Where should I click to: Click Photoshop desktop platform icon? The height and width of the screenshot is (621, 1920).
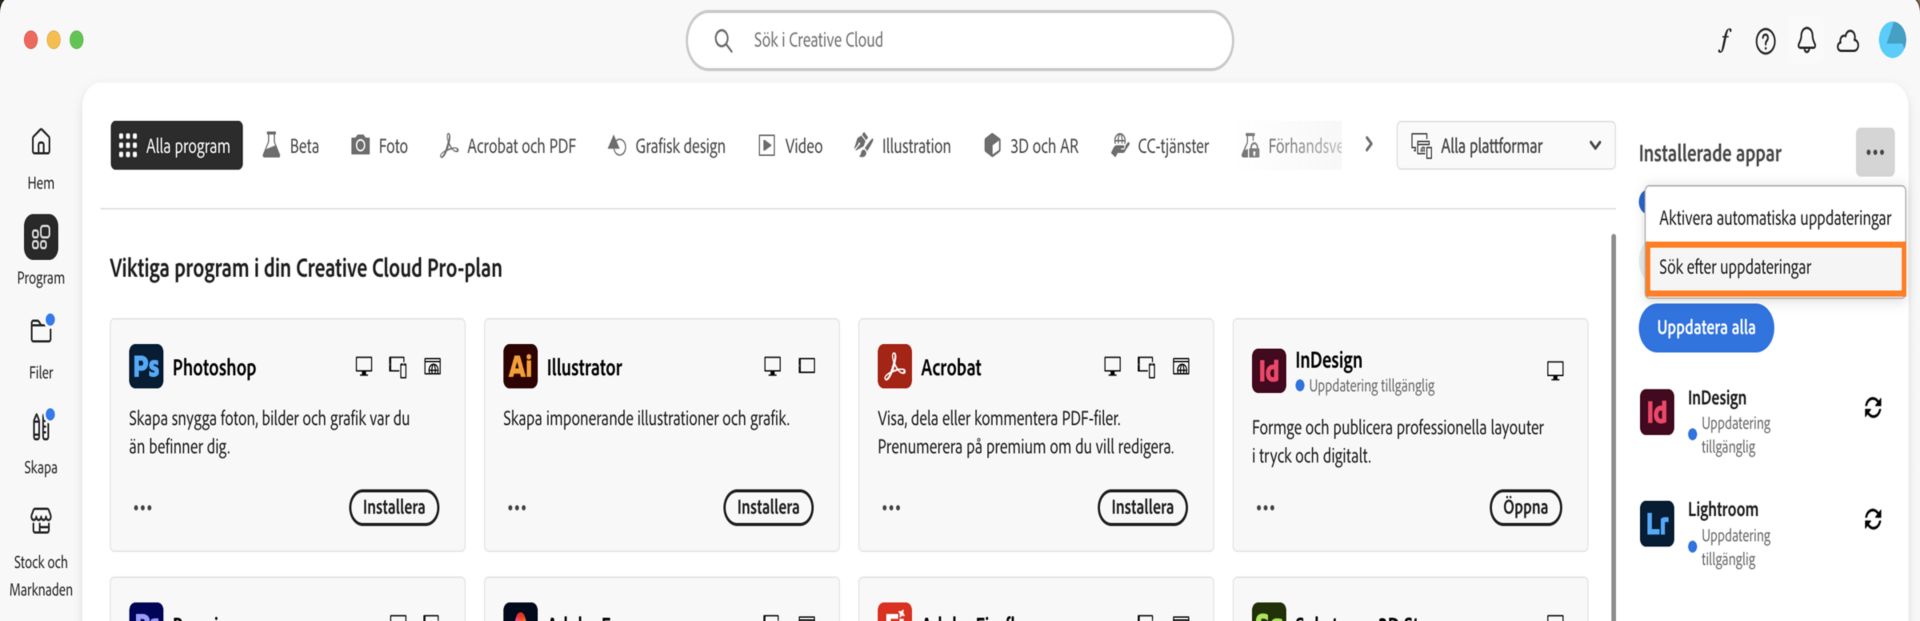tap(364, 367)
